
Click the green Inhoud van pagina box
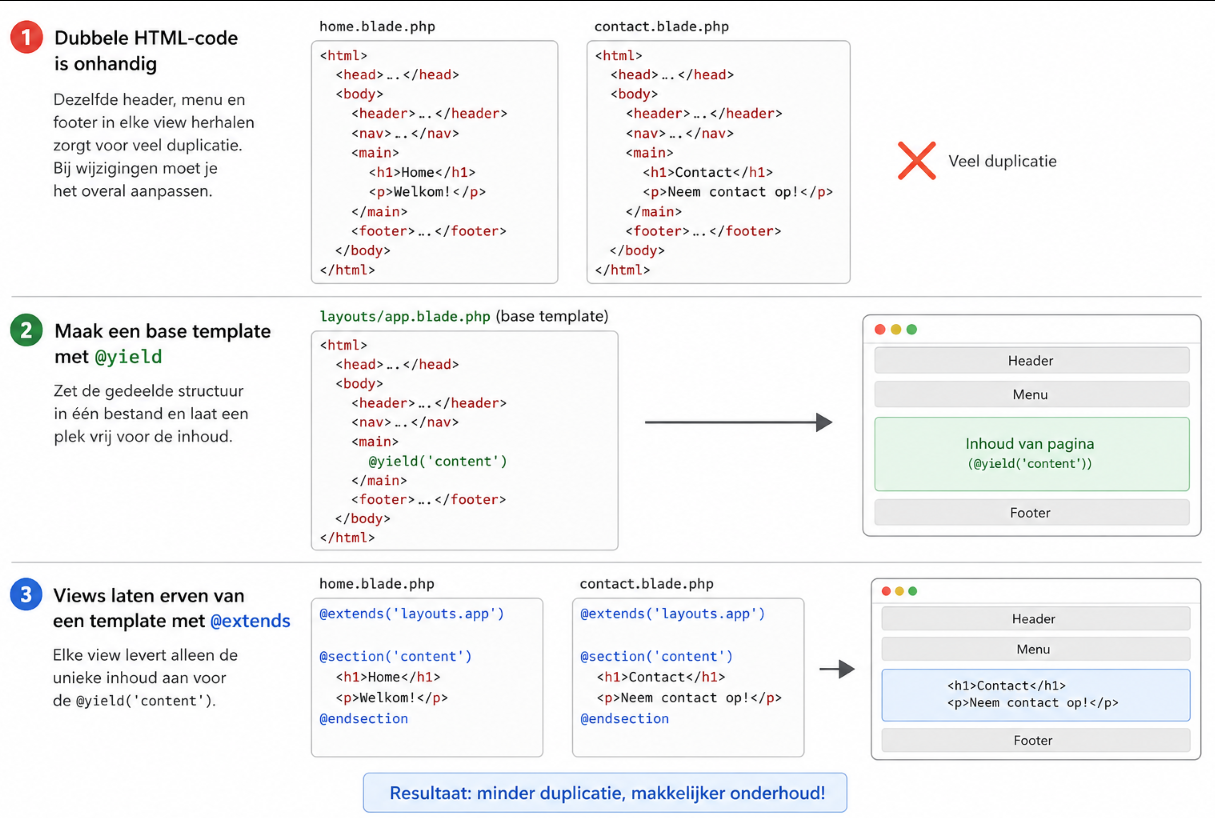[1031, 453]
